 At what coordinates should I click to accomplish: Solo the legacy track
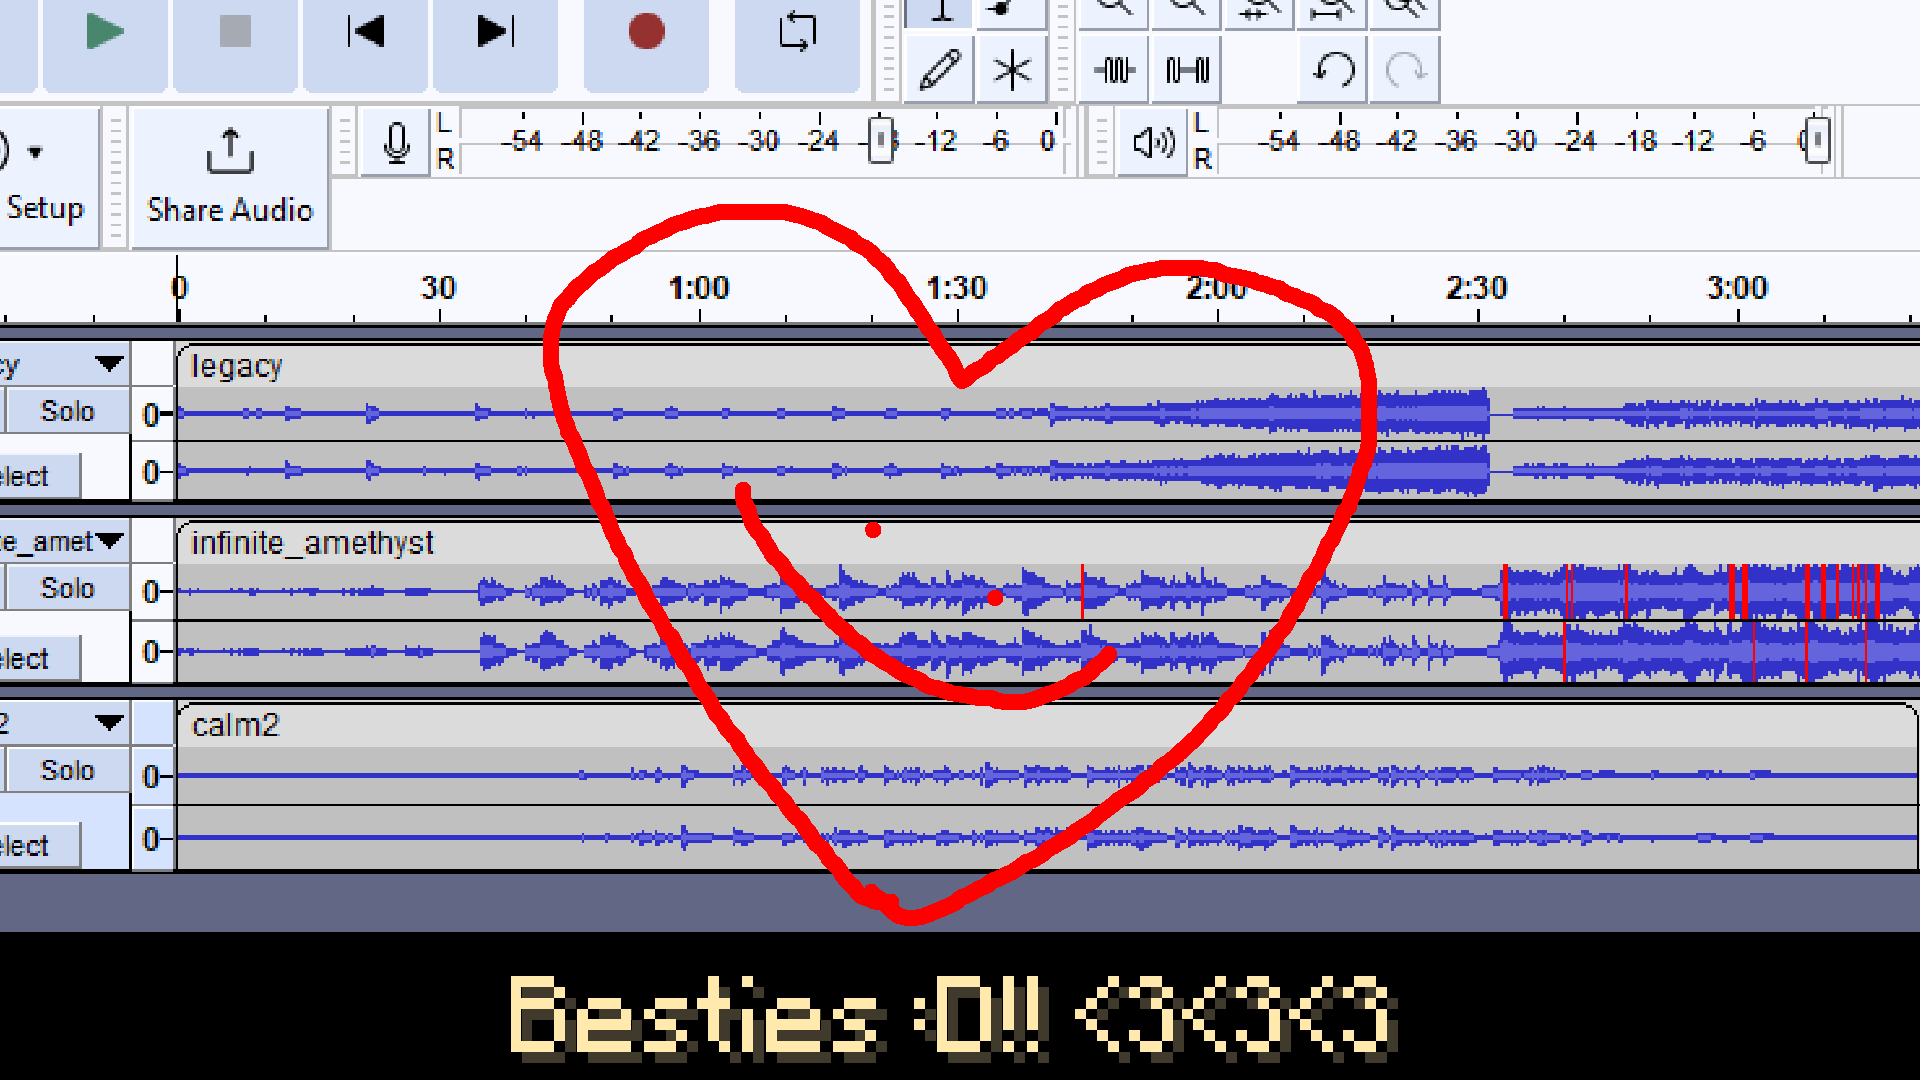click(67, 411)
